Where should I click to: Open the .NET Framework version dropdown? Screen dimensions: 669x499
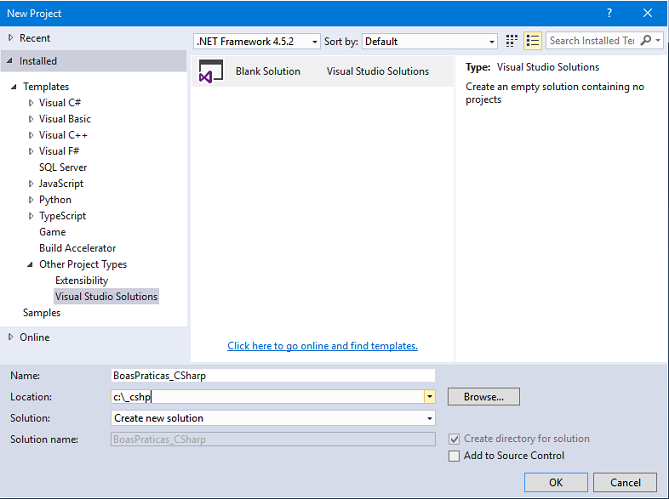(314, 42)
